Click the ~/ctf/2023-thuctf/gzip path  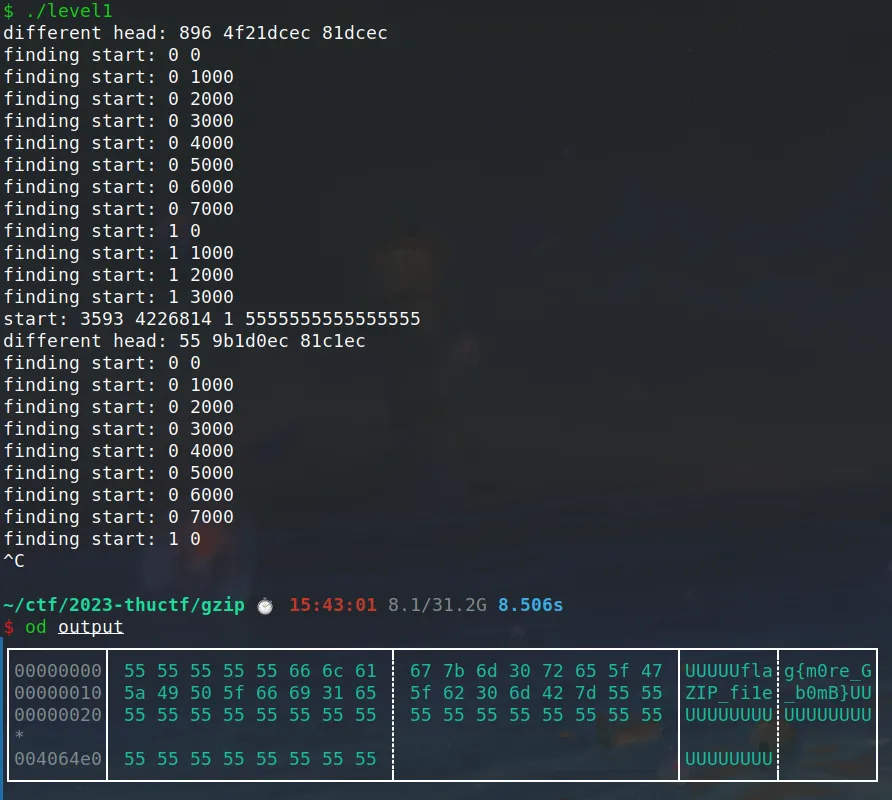point(124,605)
